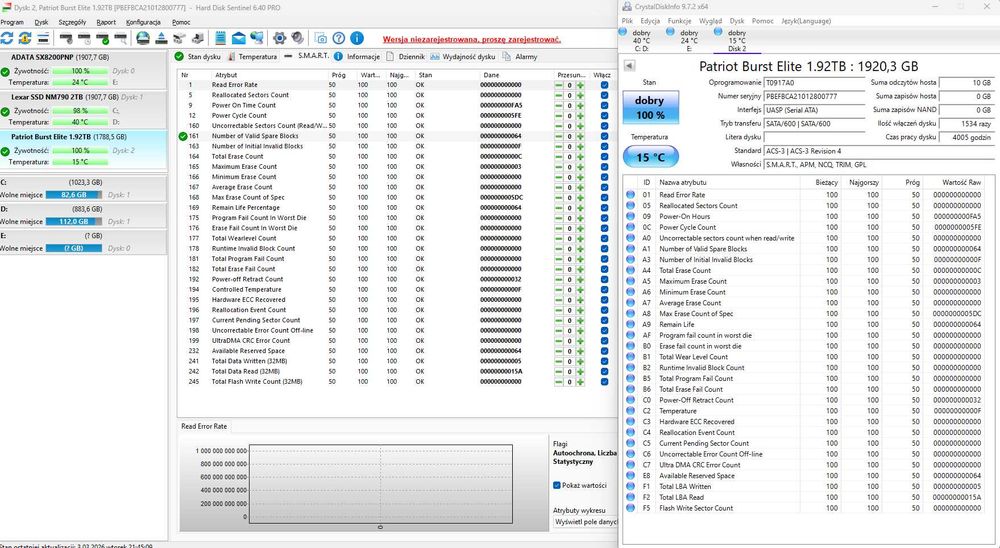1000x548 pixels.
Task: Open settings via the gear icon
Action: click(x=279, y=38)
